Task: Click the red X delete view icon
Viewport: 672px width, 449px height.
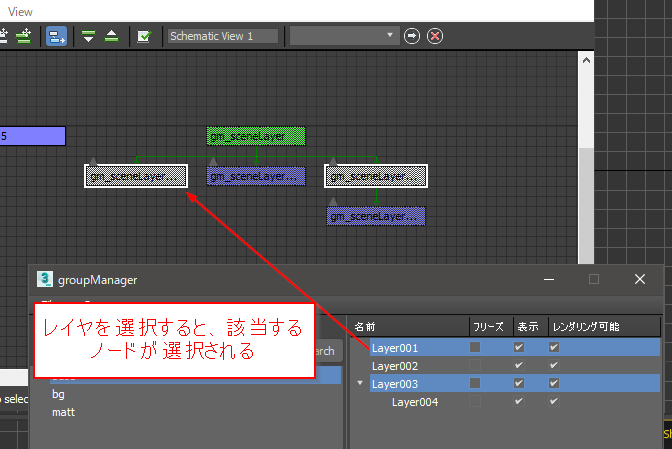Action: click(x=435, y=36)
